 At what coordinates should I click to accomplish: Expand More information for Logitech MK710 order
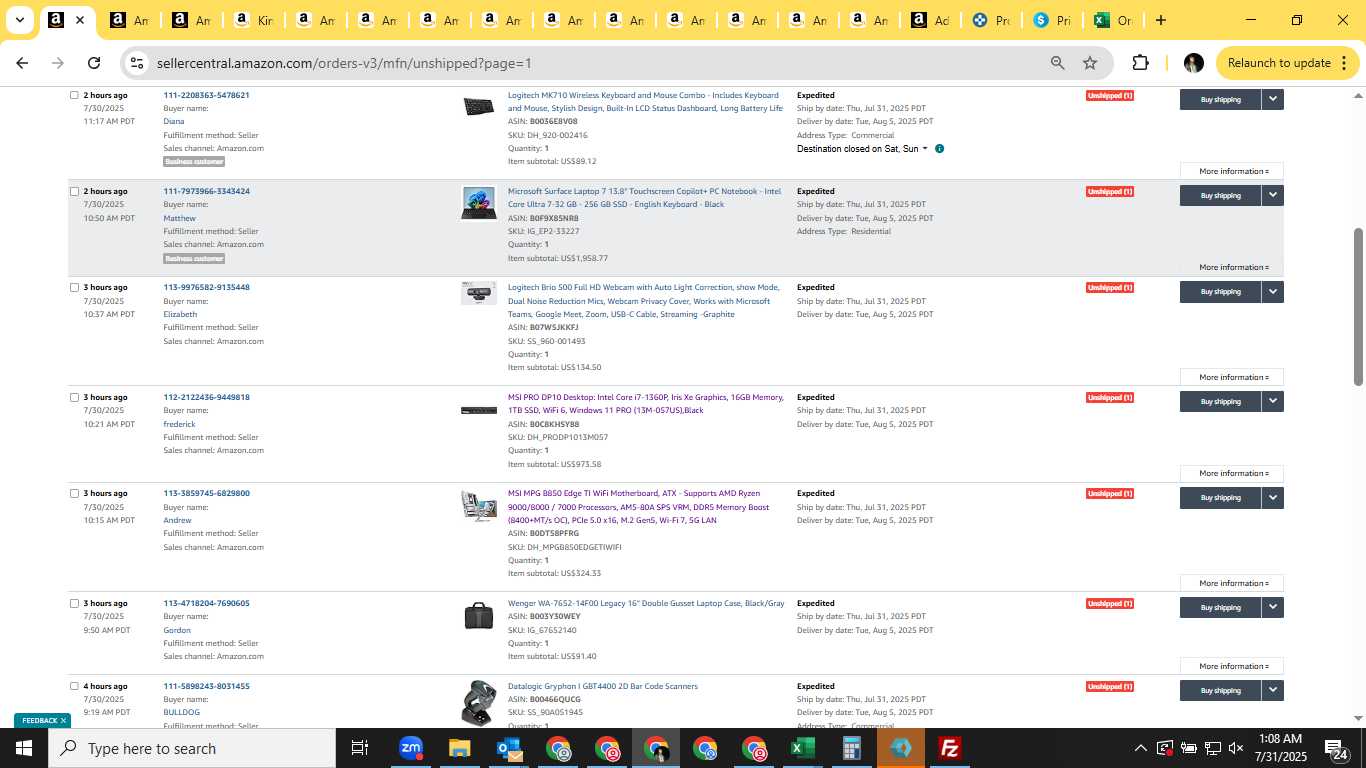click(1232, 171)
